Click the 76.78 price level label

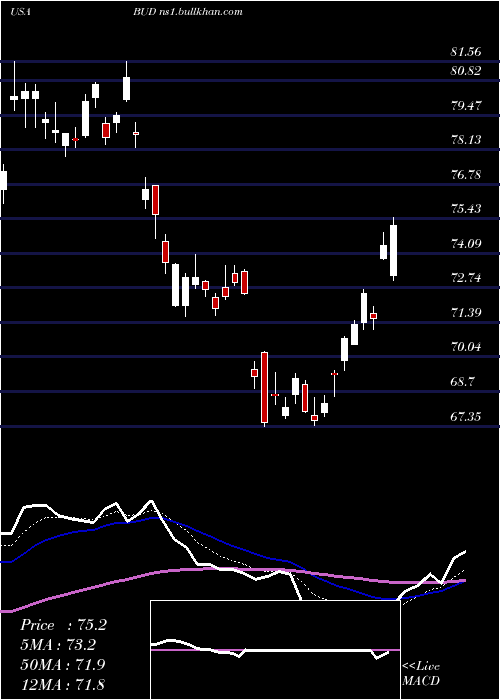click(x=466, y=175)
